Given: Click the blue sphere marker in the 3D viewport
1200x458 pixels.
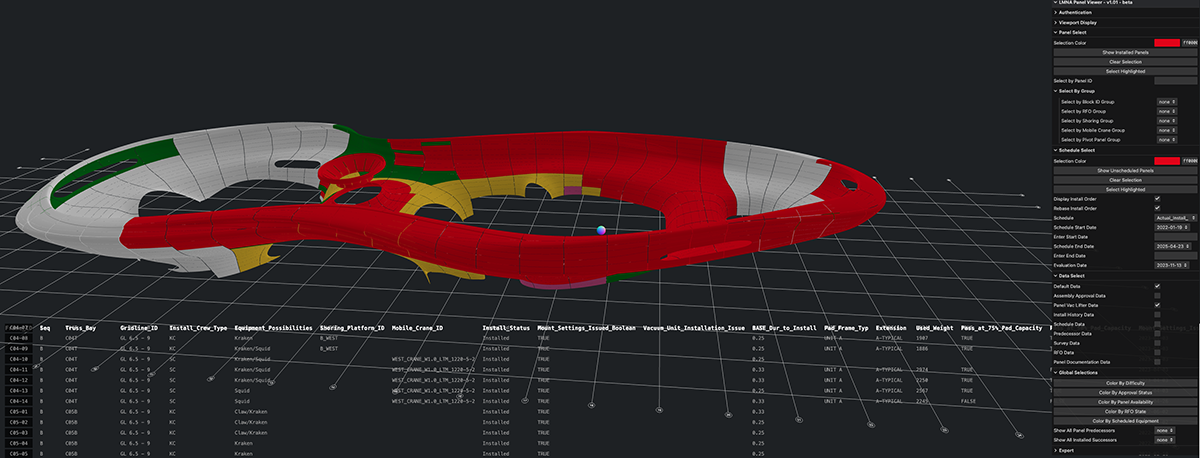Looking at the screenshot, I should pyautogui.click(x=601, y=230).
